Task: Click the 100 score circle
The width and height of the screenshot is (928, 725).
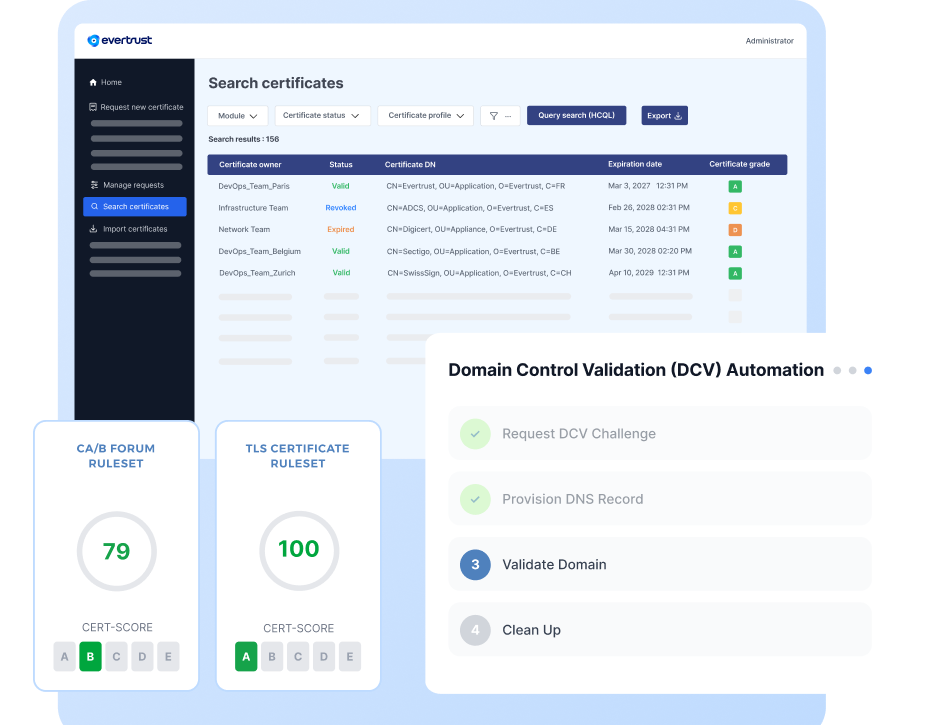Action: tap(299, 550)
